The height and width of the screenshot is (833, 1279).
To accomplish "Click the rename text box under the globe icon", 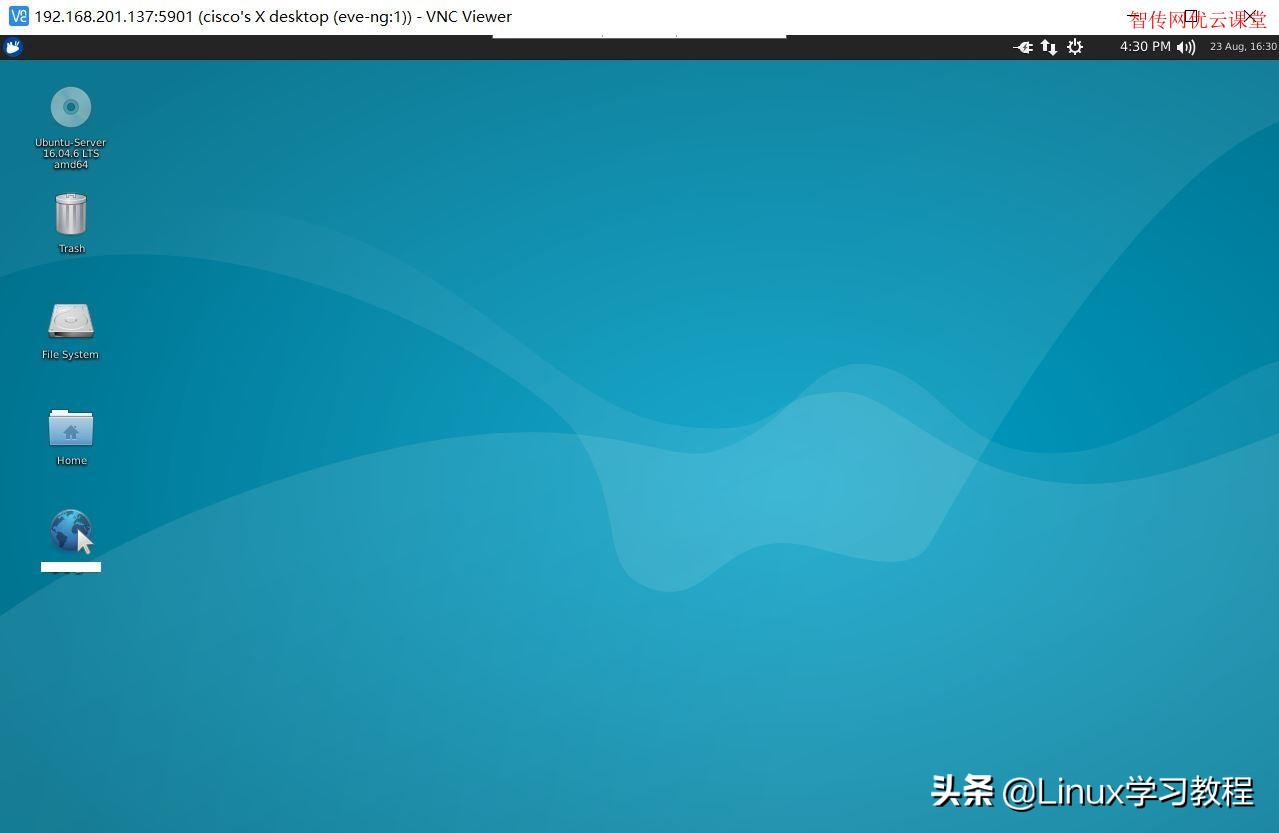I will tap(70, 567).
